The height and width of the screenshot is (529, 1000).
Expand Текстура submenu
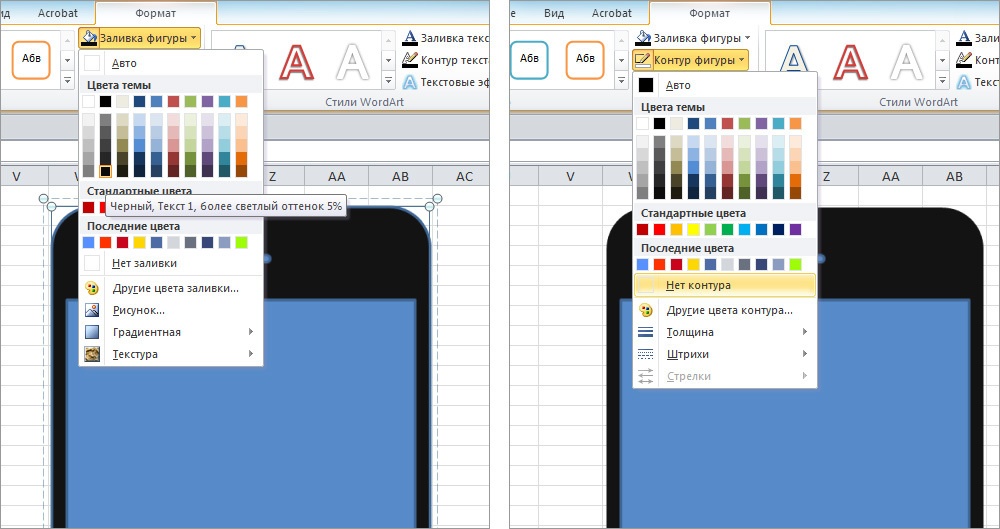click(171, 354)
